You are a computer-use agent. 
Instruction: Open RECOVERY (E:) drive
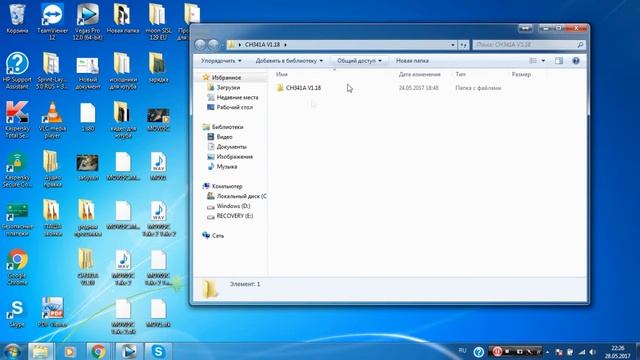click(x=234, y=216)
